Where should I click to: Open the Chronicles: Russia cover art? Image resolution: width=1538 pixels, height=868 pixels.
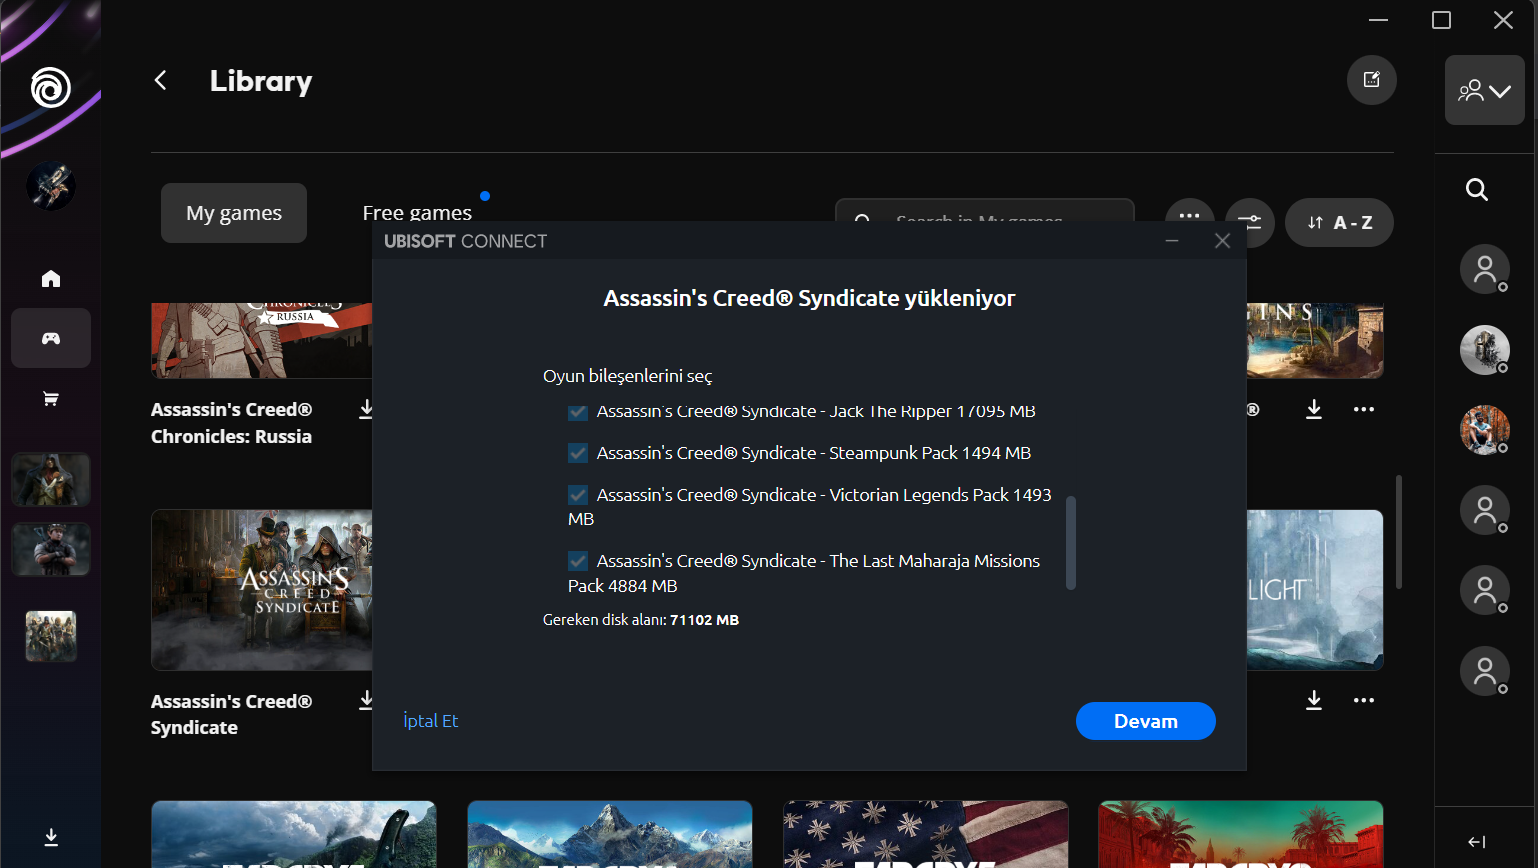[262, 341]
